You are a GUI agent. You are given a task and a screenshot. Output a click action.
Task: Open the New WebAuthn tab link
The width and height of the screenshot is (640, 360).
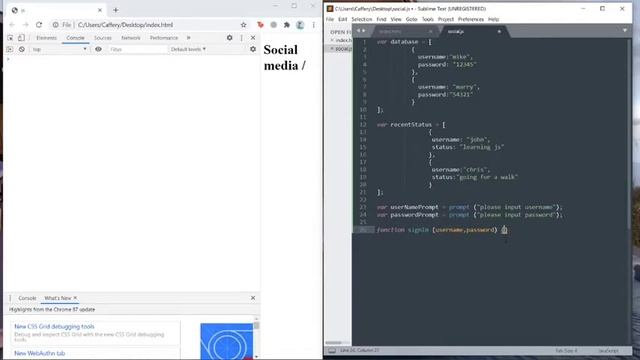click(x=40, y=353)
